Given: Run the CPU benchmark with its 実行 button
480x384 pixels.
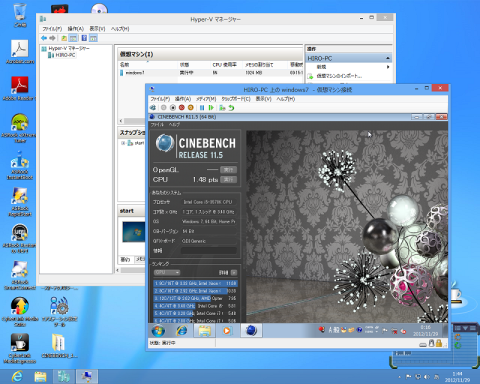Looking at the screenshot, I should pyautogui.click(x=229, y=180).
